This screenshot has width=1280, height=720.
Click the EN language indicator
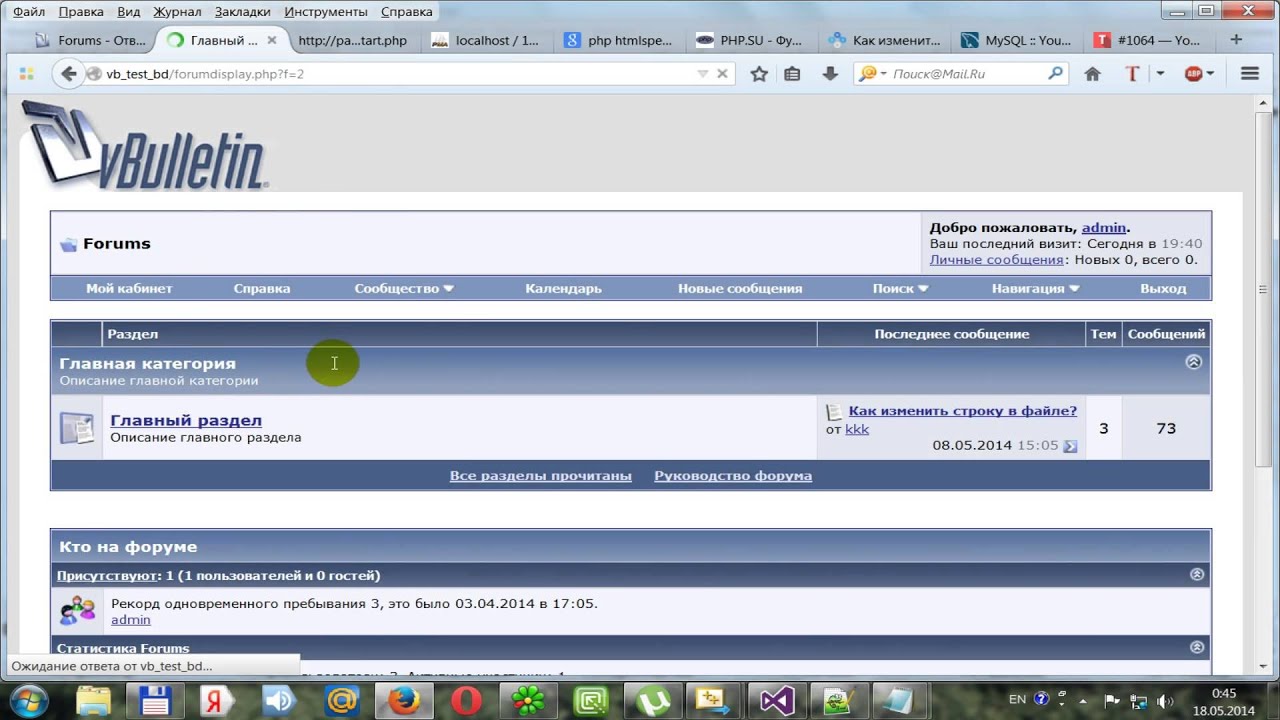pos(1017,700)
